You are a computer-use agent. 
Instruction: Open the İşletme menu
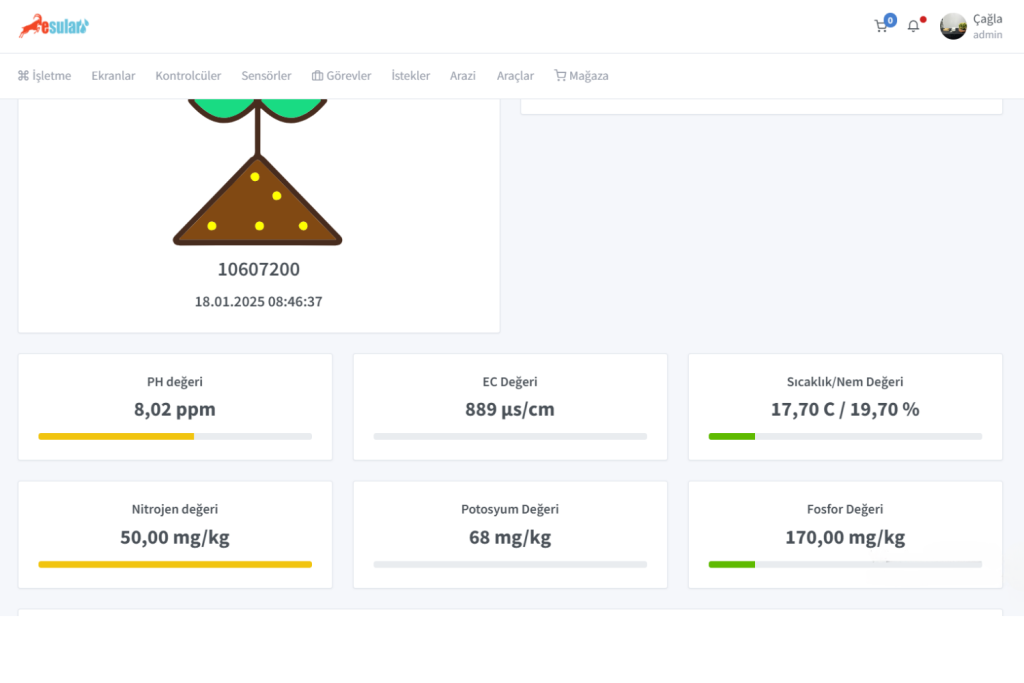pos(44,75)
